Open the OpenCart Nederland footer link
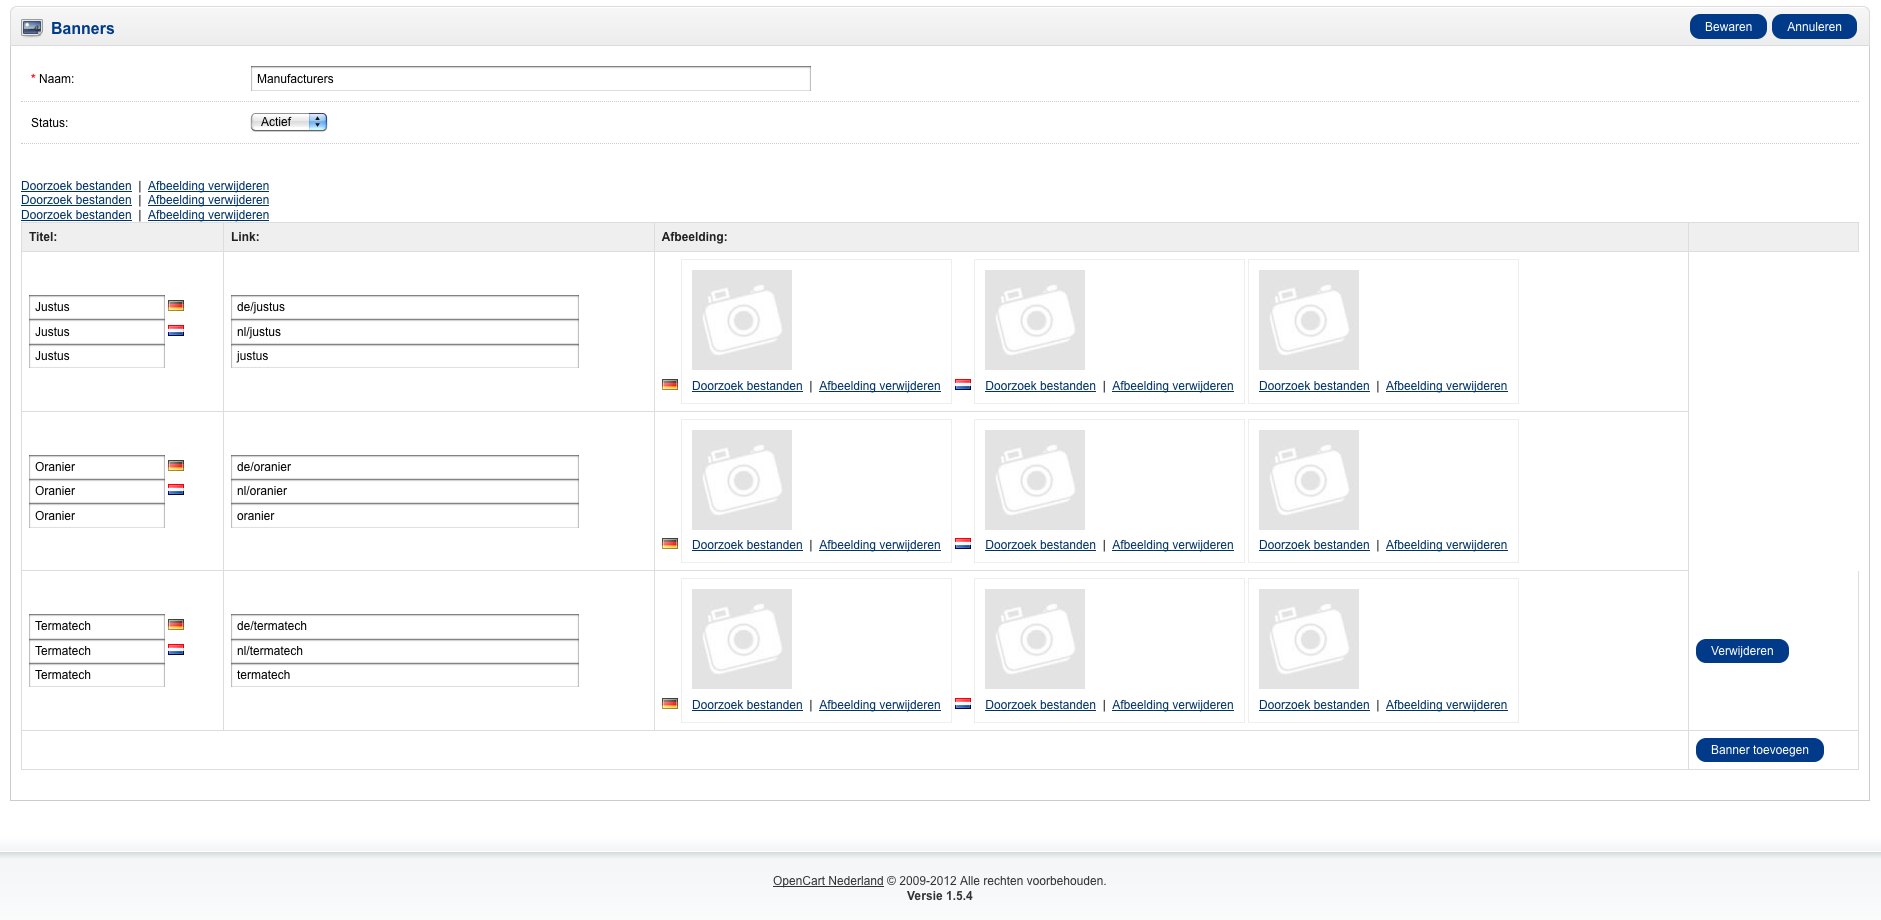1881x920 pixels. 828,881
